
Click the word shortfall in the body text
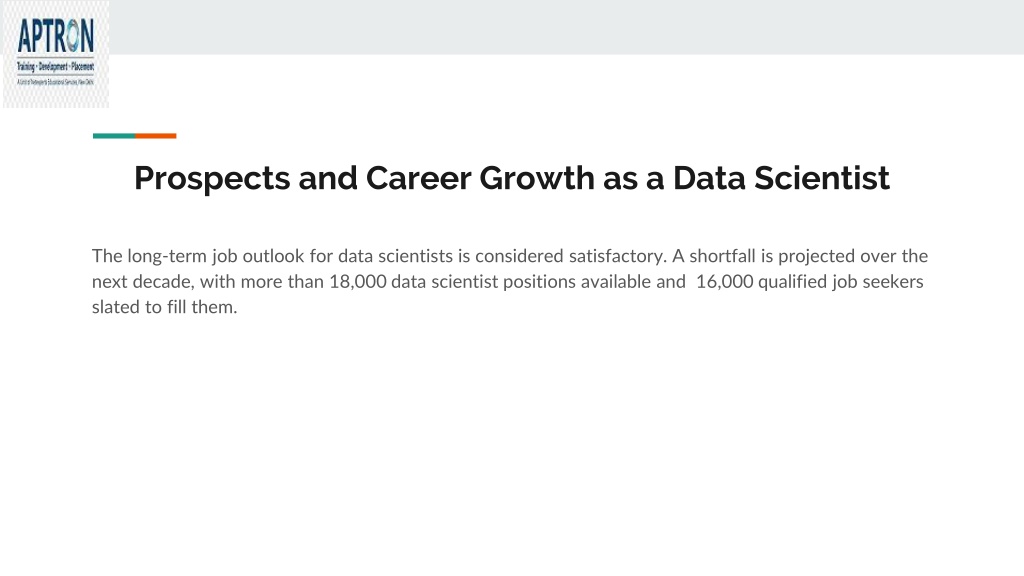pos(722,255)
